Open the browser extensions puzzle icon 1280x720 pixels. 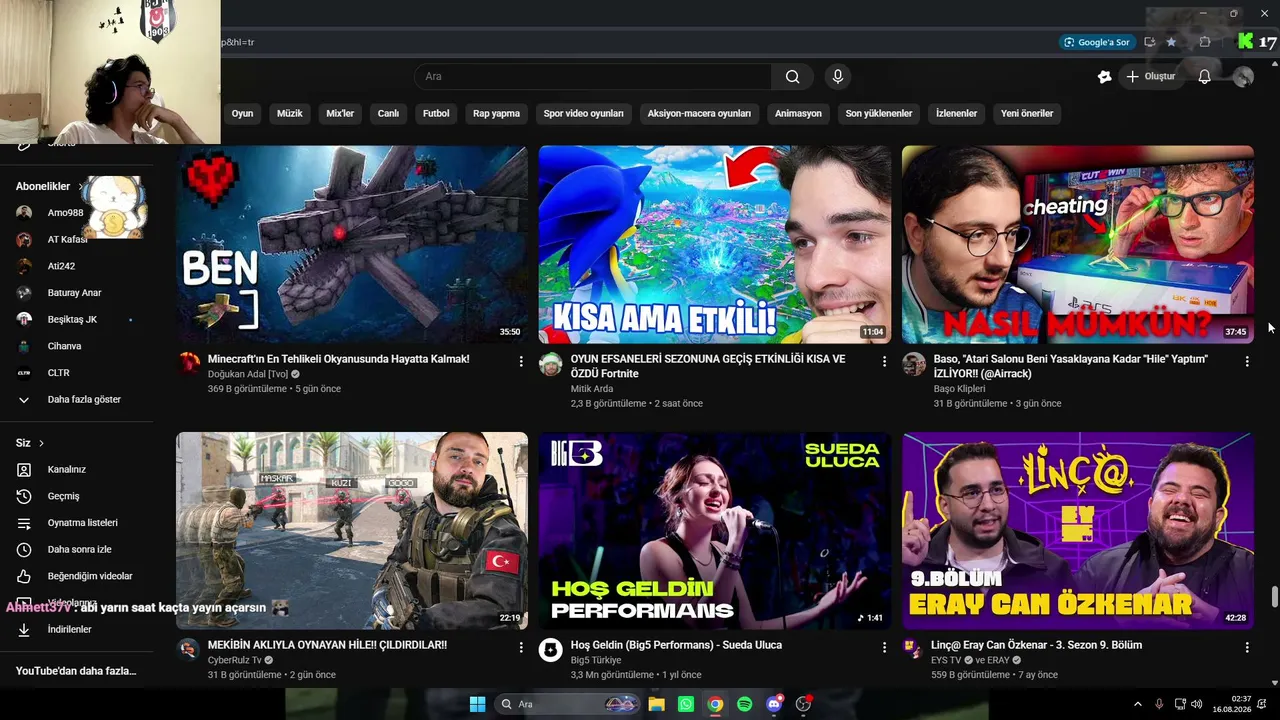(x=1205, y=42)
